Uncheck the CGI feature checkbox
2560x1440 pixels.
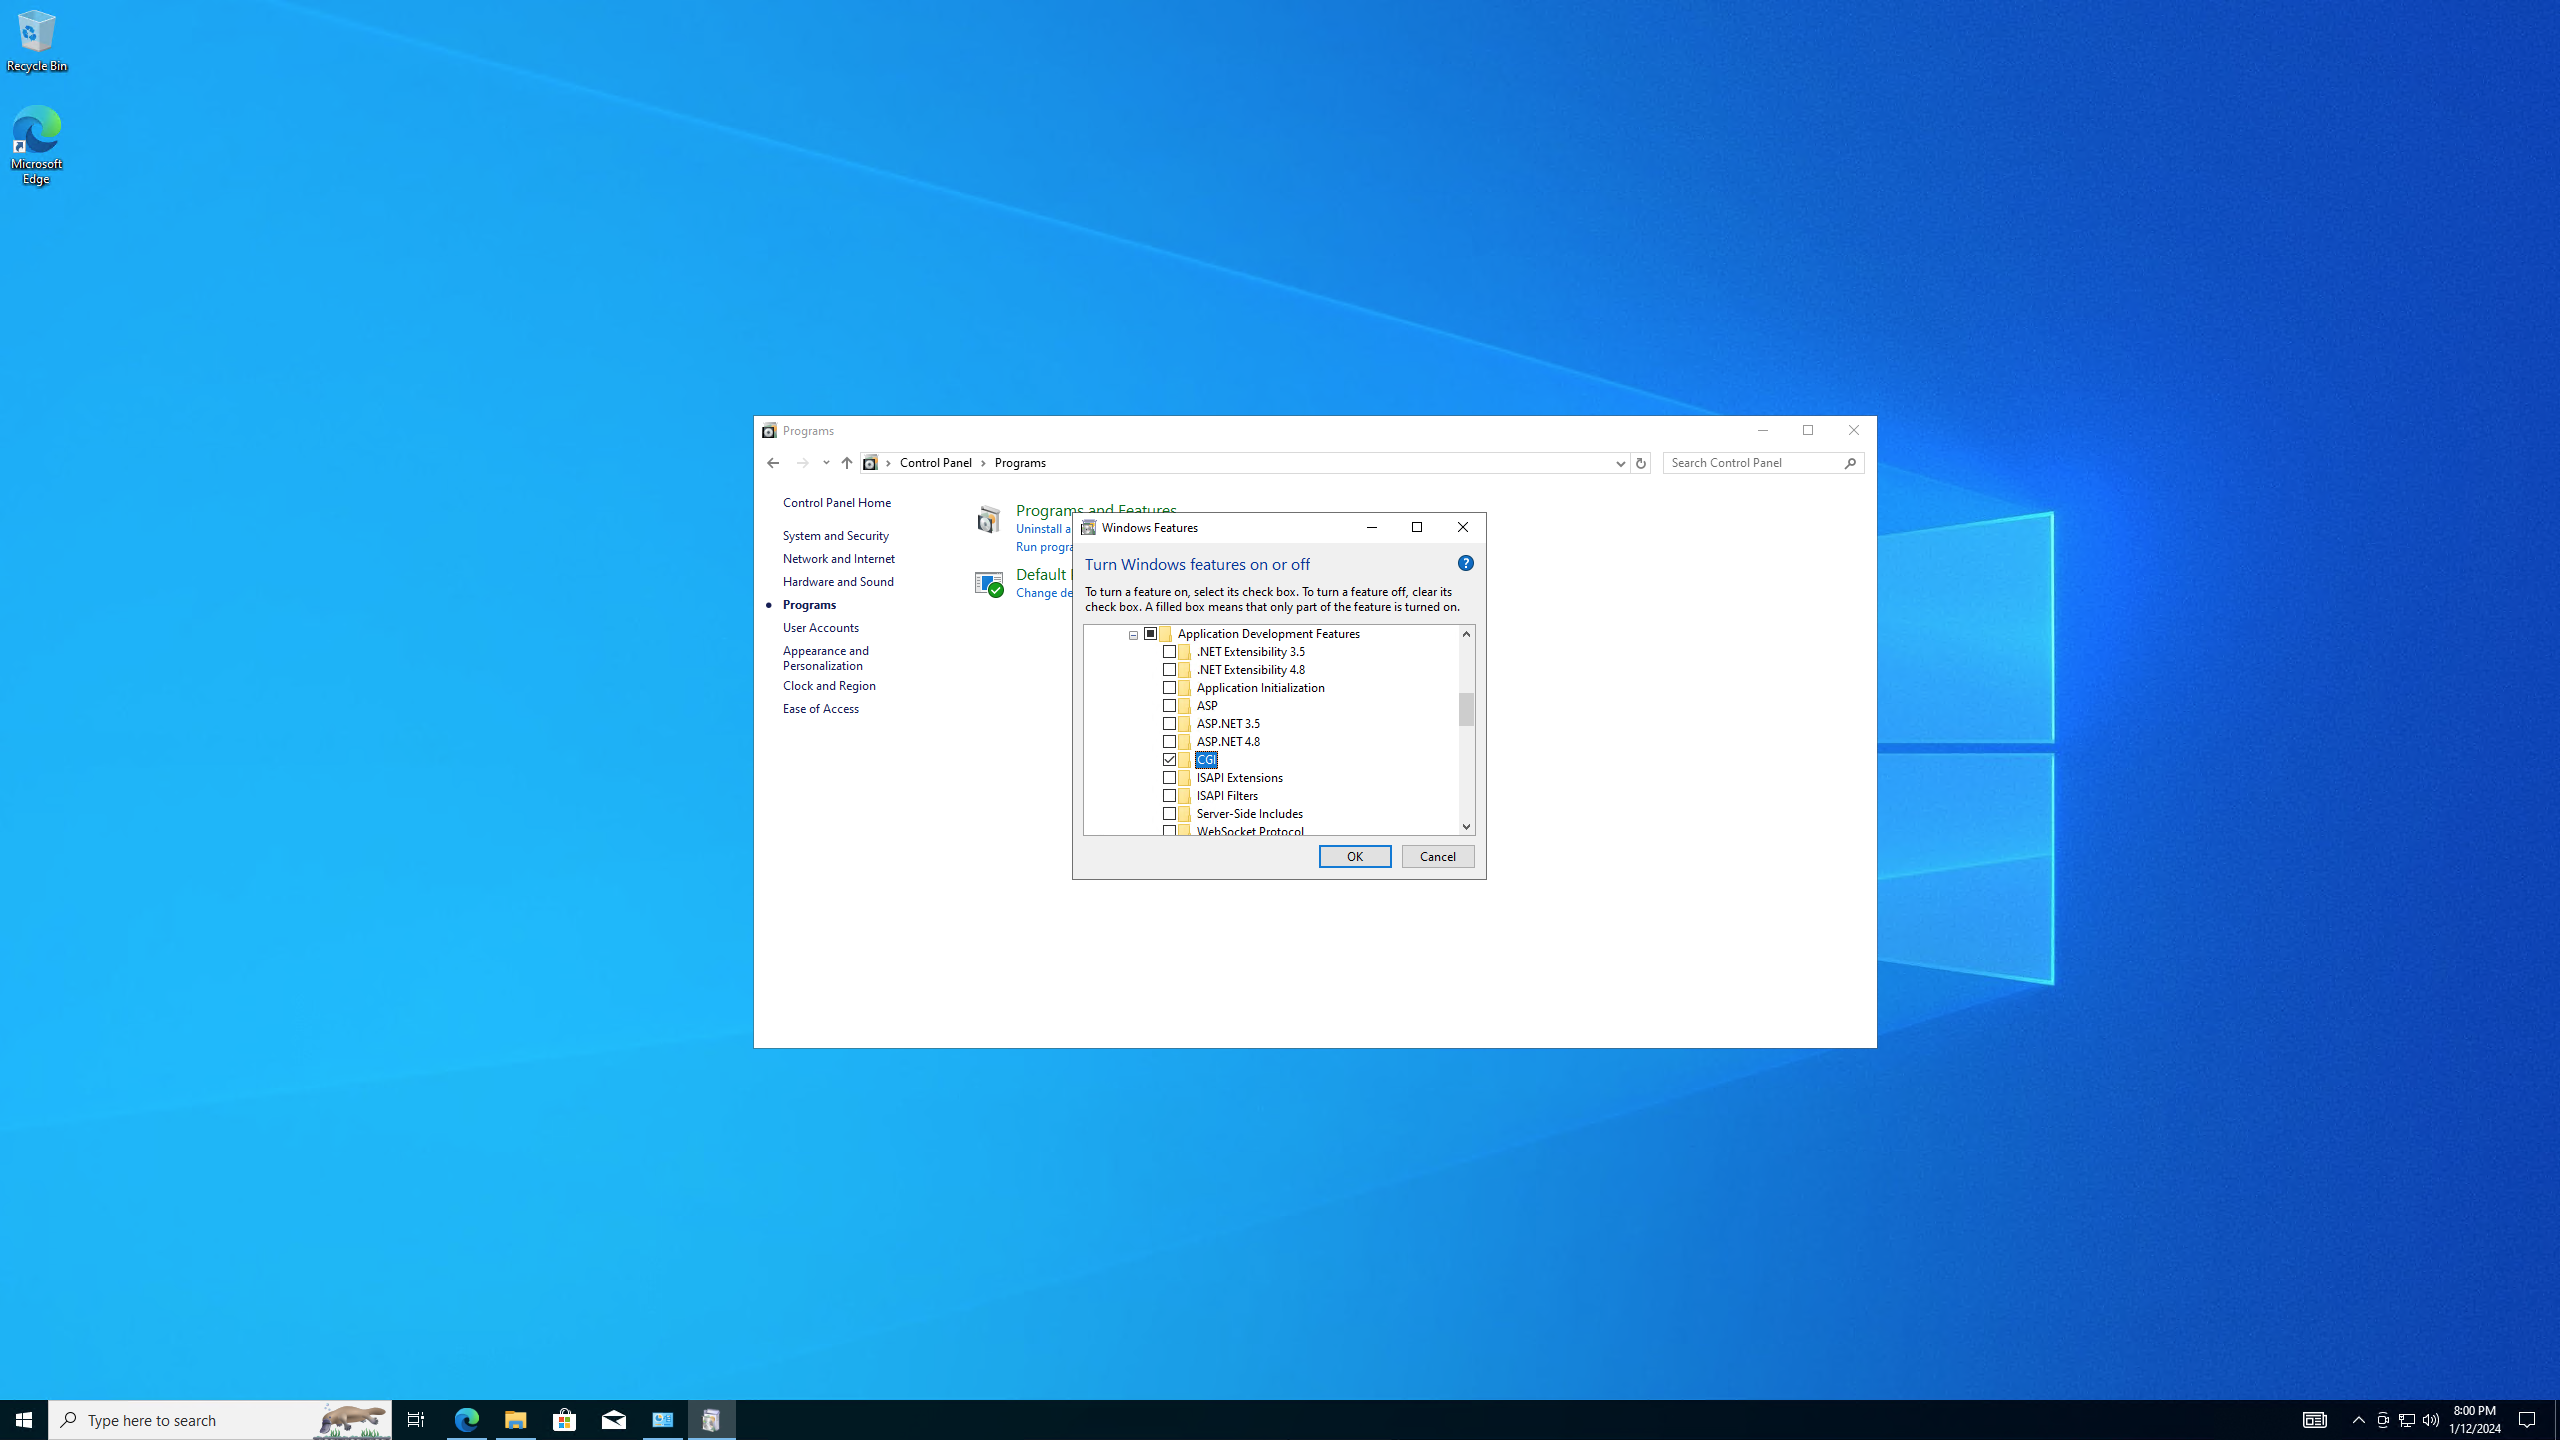1169,760
